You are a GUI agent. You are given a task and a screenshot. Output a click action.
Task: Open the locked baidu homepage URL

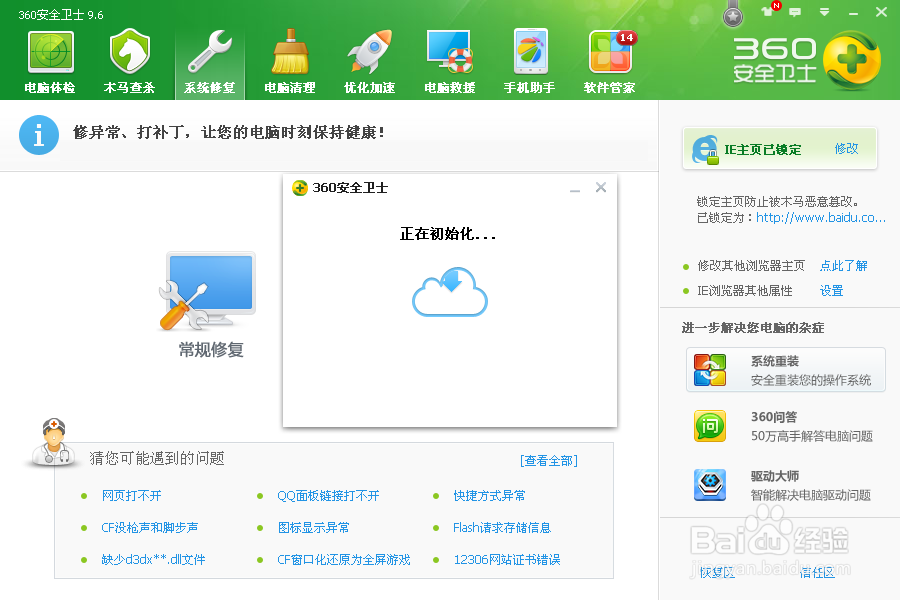[x=821, y=218]
